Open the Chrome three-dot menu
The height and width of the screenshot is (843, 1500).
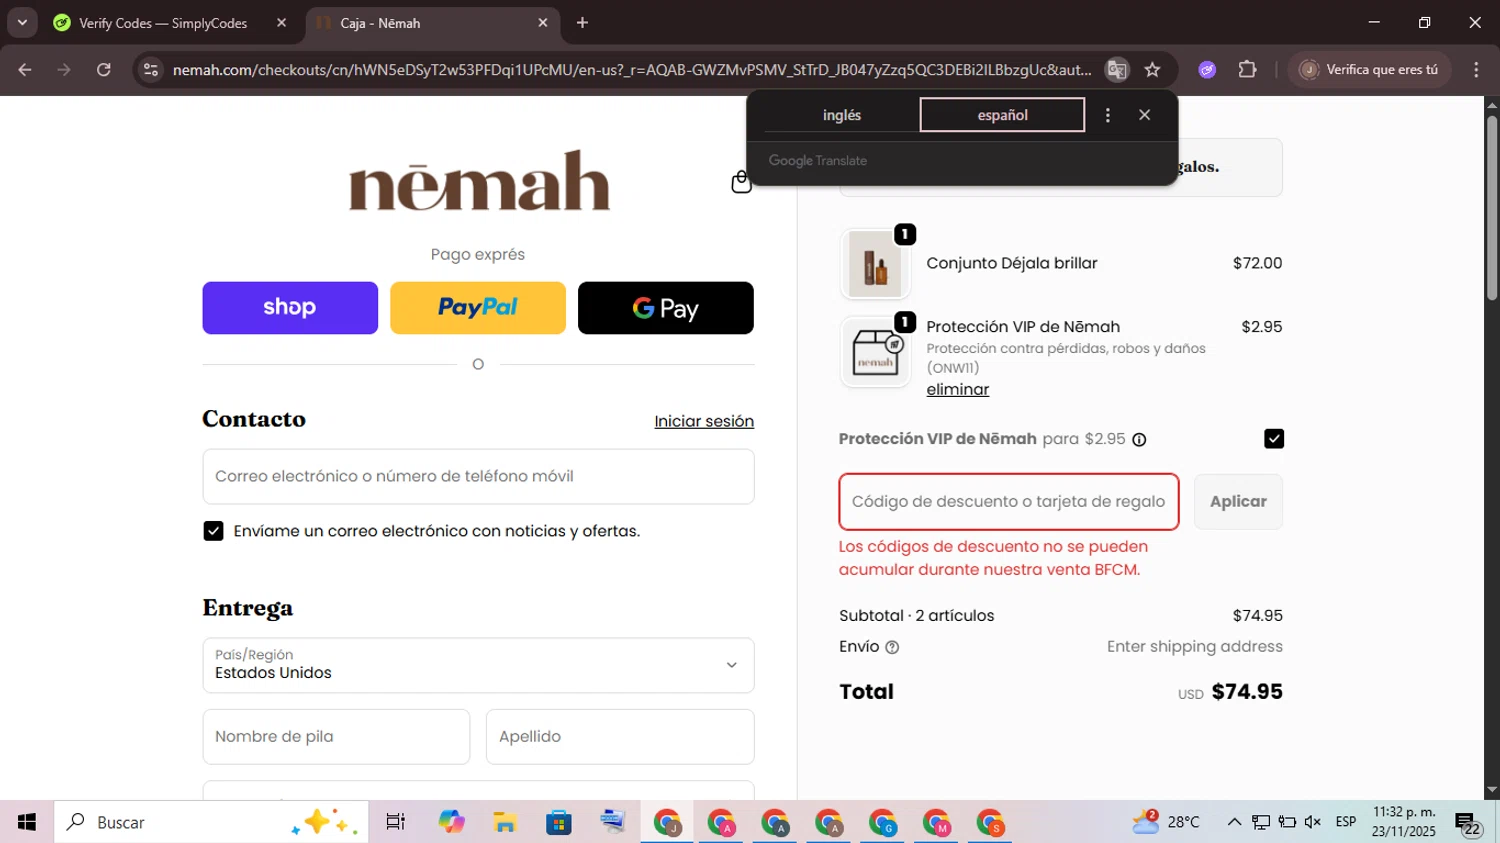1476,70
